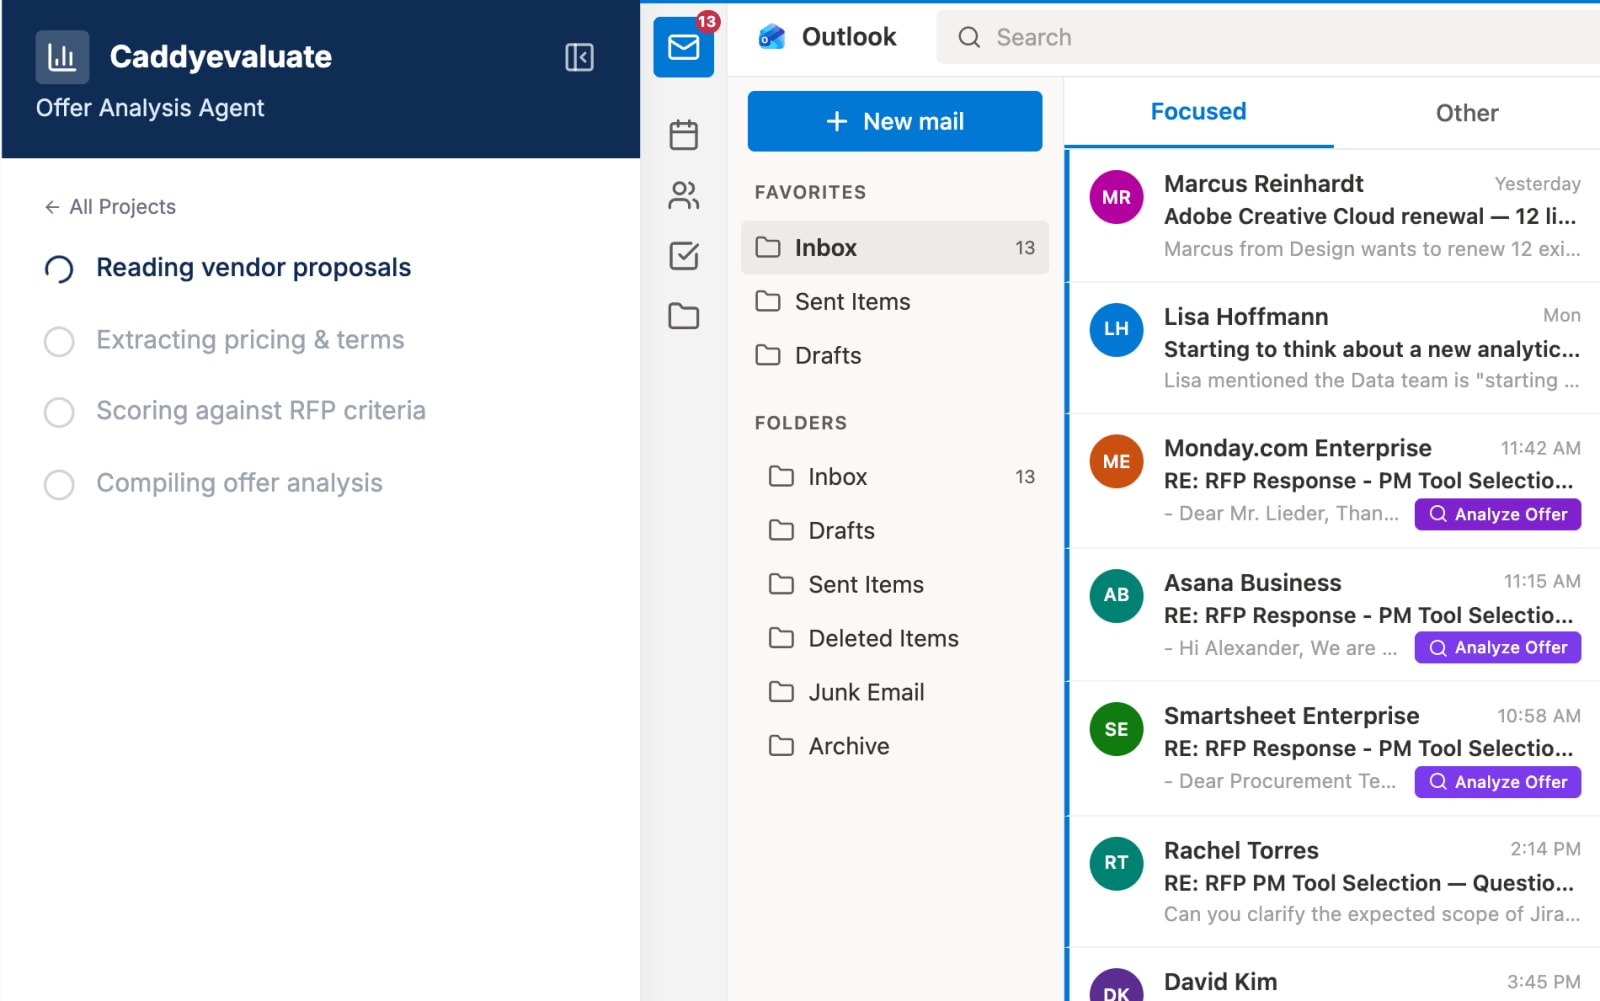
Task: Open the Smartsheet Enterprise RFP Response subject
Action: [1368, 749]
